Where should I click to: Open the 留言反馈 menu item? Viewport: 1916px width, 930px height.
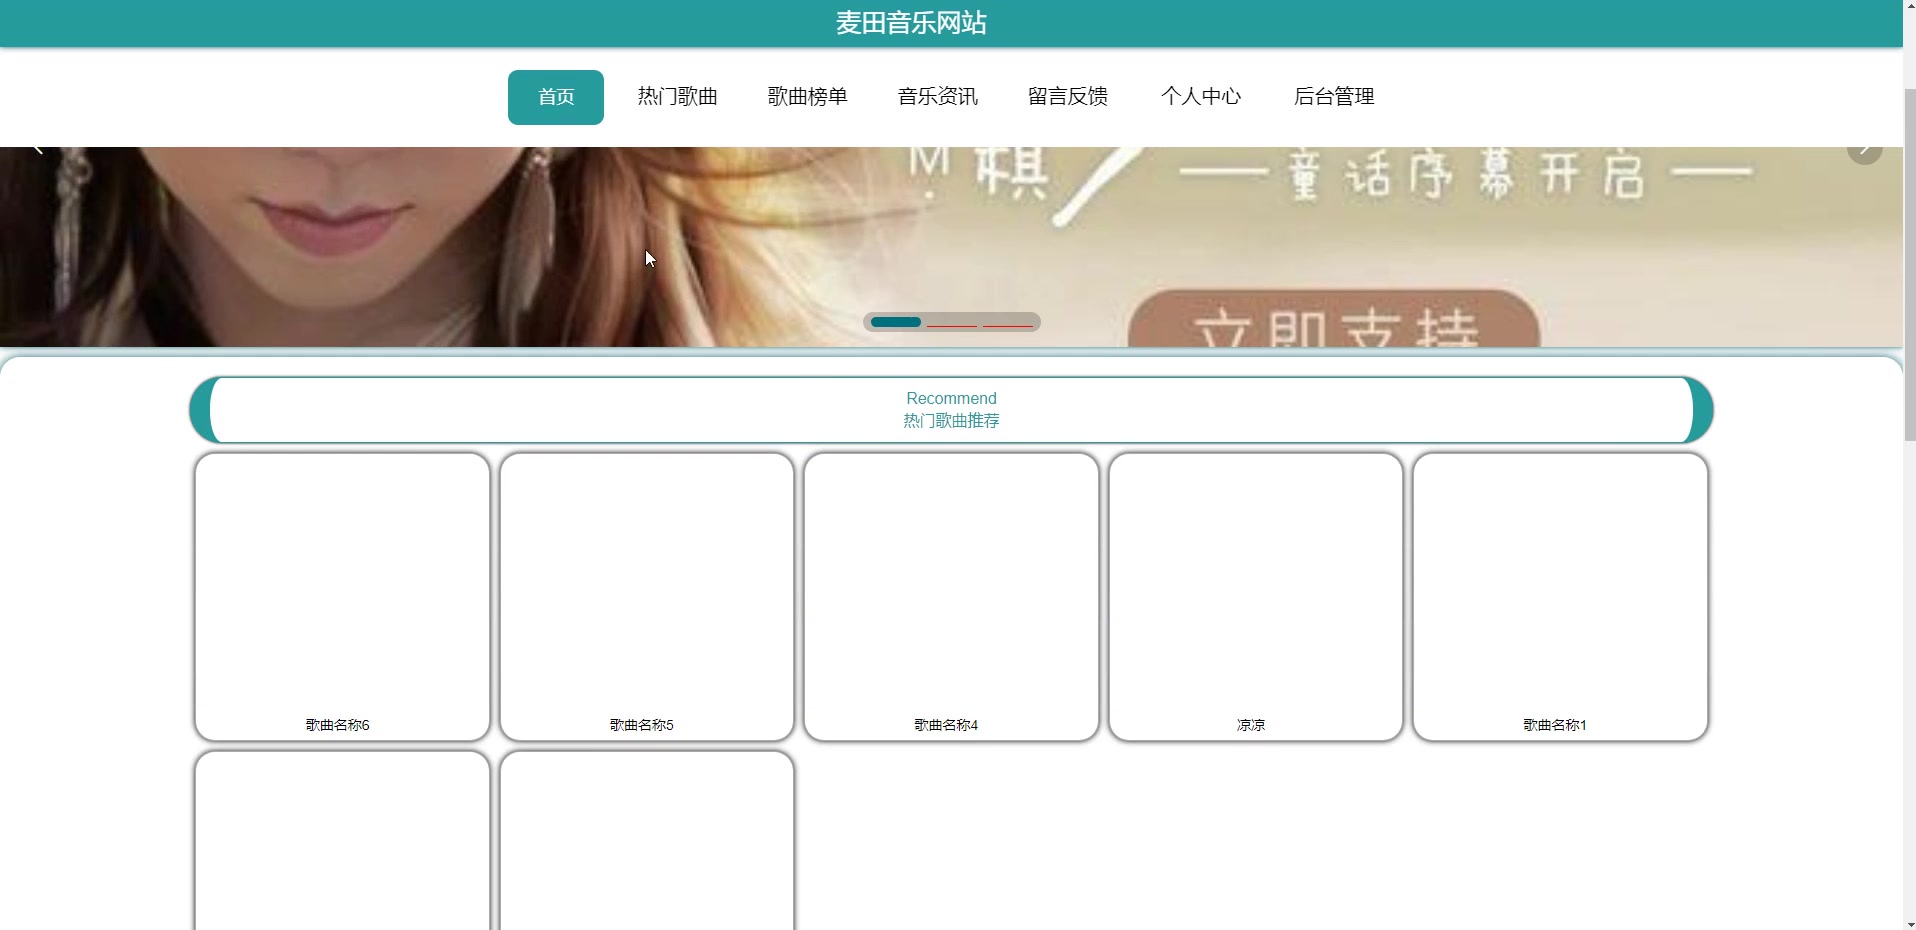point(1068,97)
